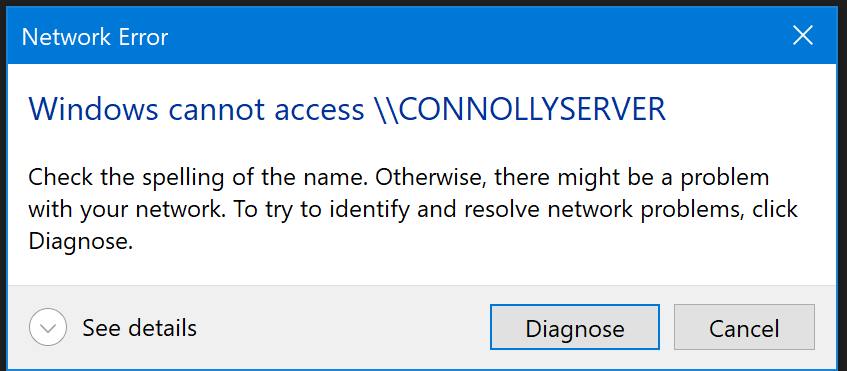Screen dimensions: 847x371
Task: Start network diagnosis with the Diagnose button
Action: click(x=575, y=327)
